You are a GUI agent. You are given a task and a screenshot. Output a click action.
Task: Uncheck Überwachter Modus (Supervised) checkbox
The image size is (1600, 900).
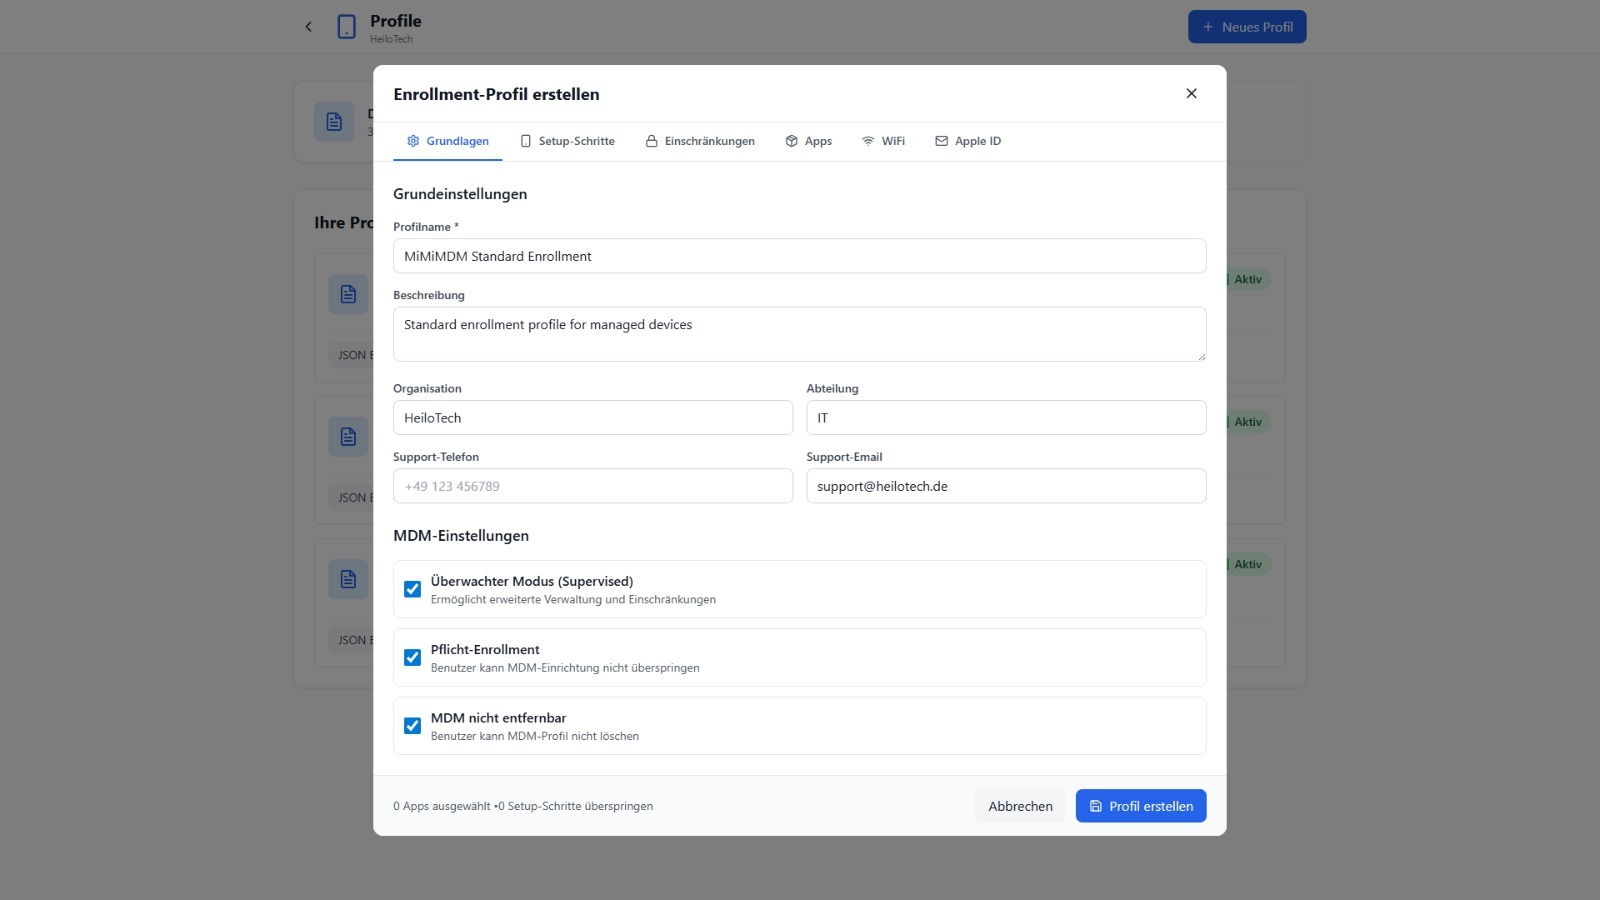(x=412, y=589)
